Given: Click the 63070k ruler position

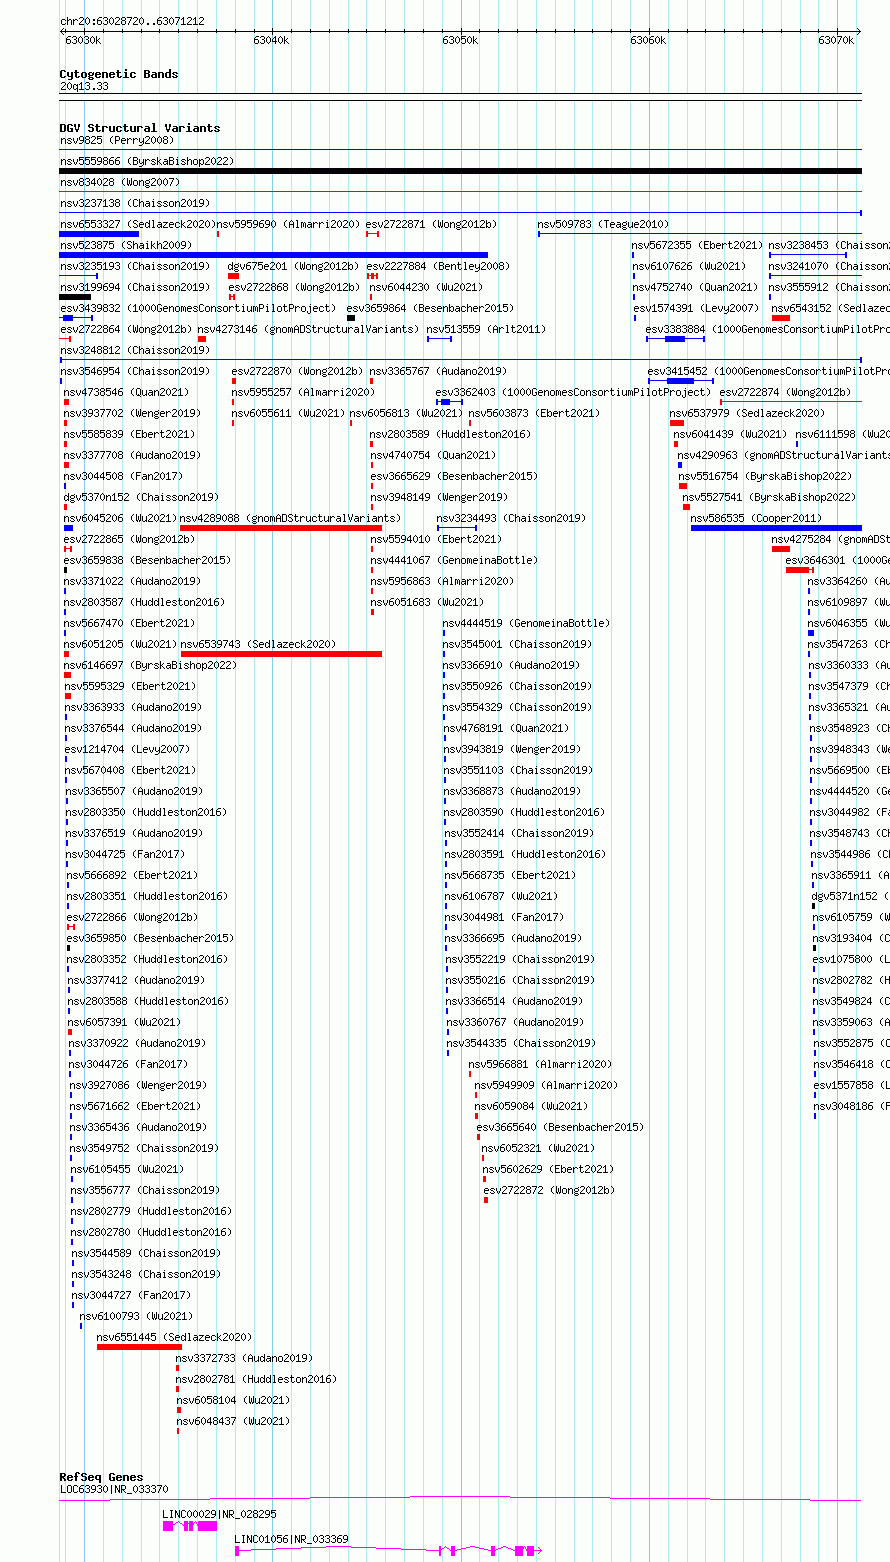Looking at the screenshot, I should [x=836, y=41].
